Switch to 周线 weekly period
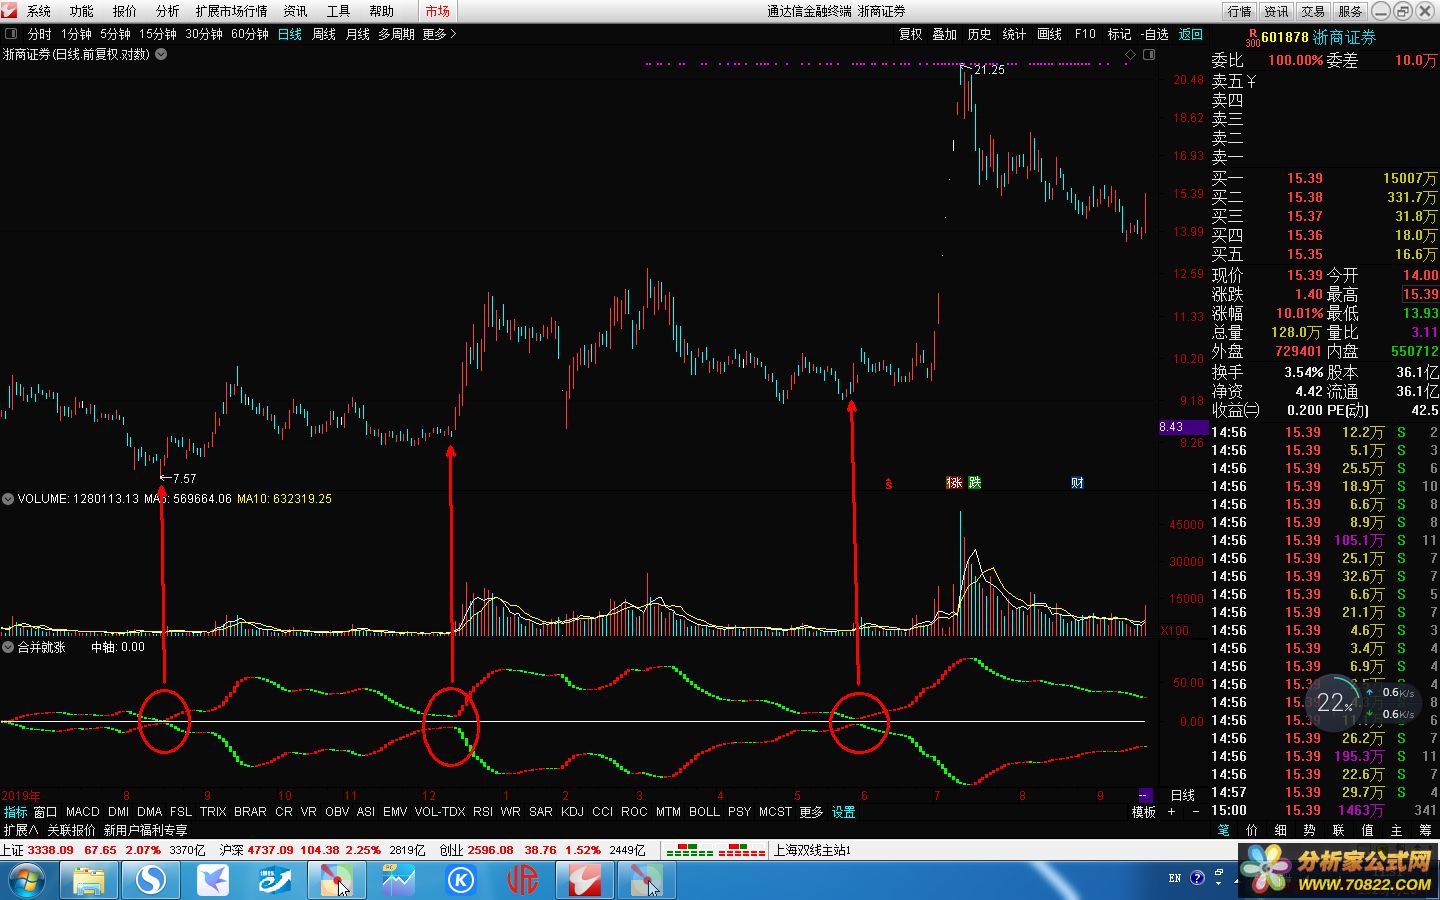Screen dimensions: 1440x900 click(x=324, y=34)
